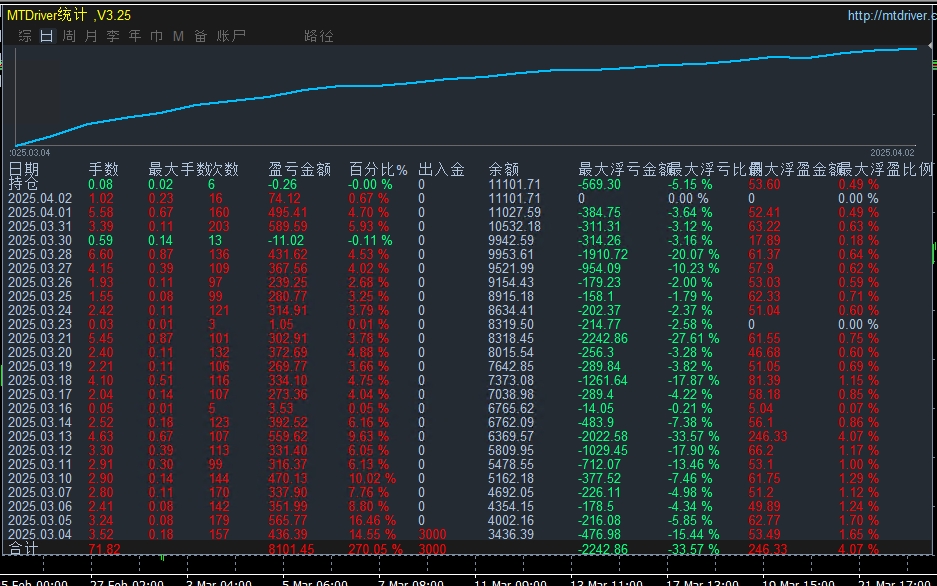Click the 路径 path button

(x=319, y=36)
